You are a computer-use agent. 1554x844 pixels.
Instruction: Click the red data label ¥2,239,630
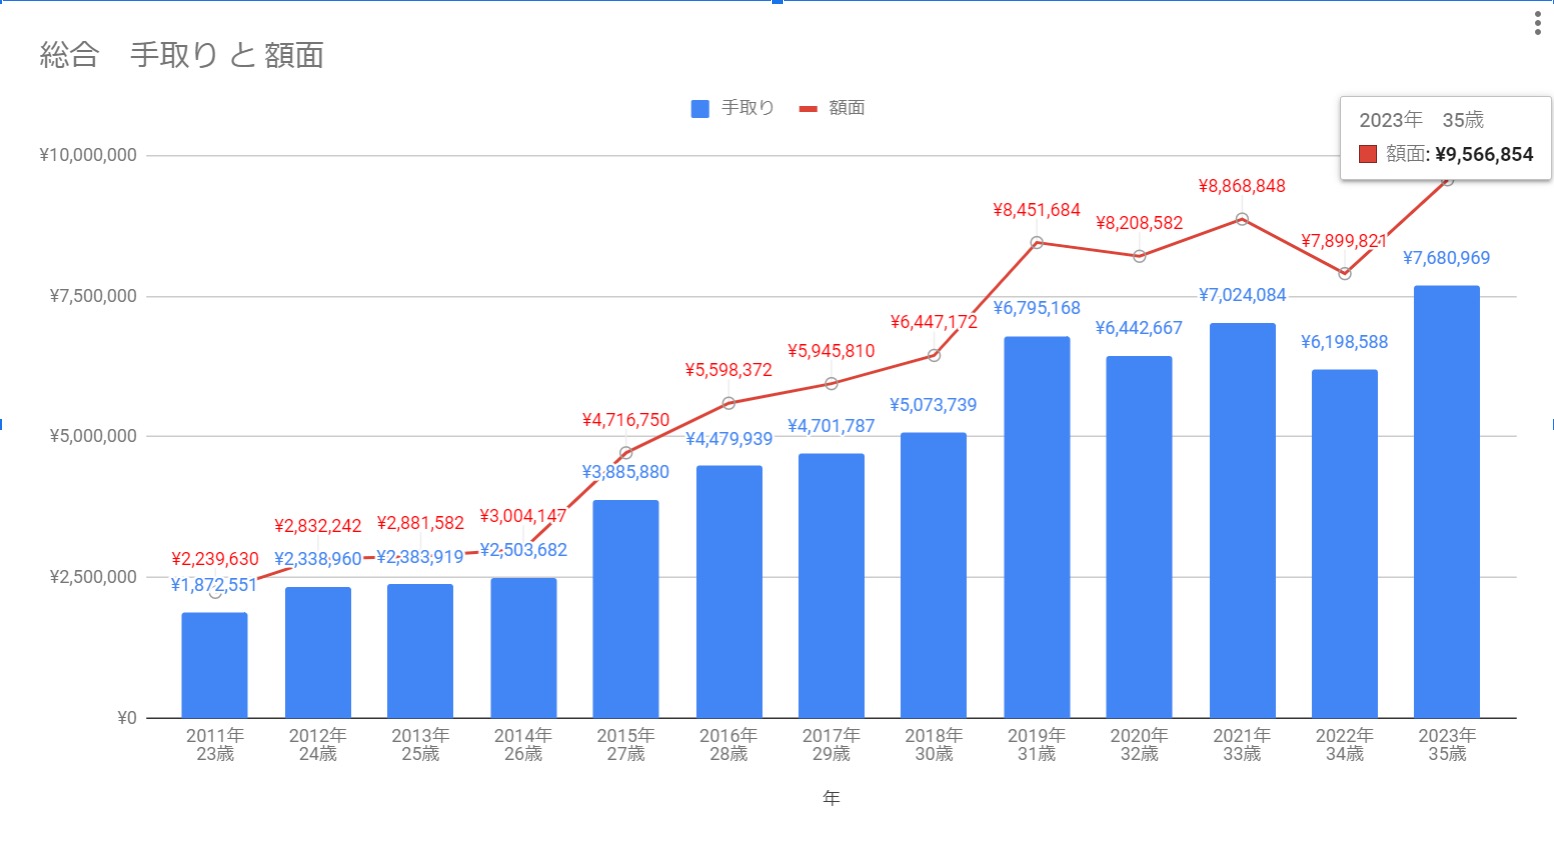coord(215,559)
